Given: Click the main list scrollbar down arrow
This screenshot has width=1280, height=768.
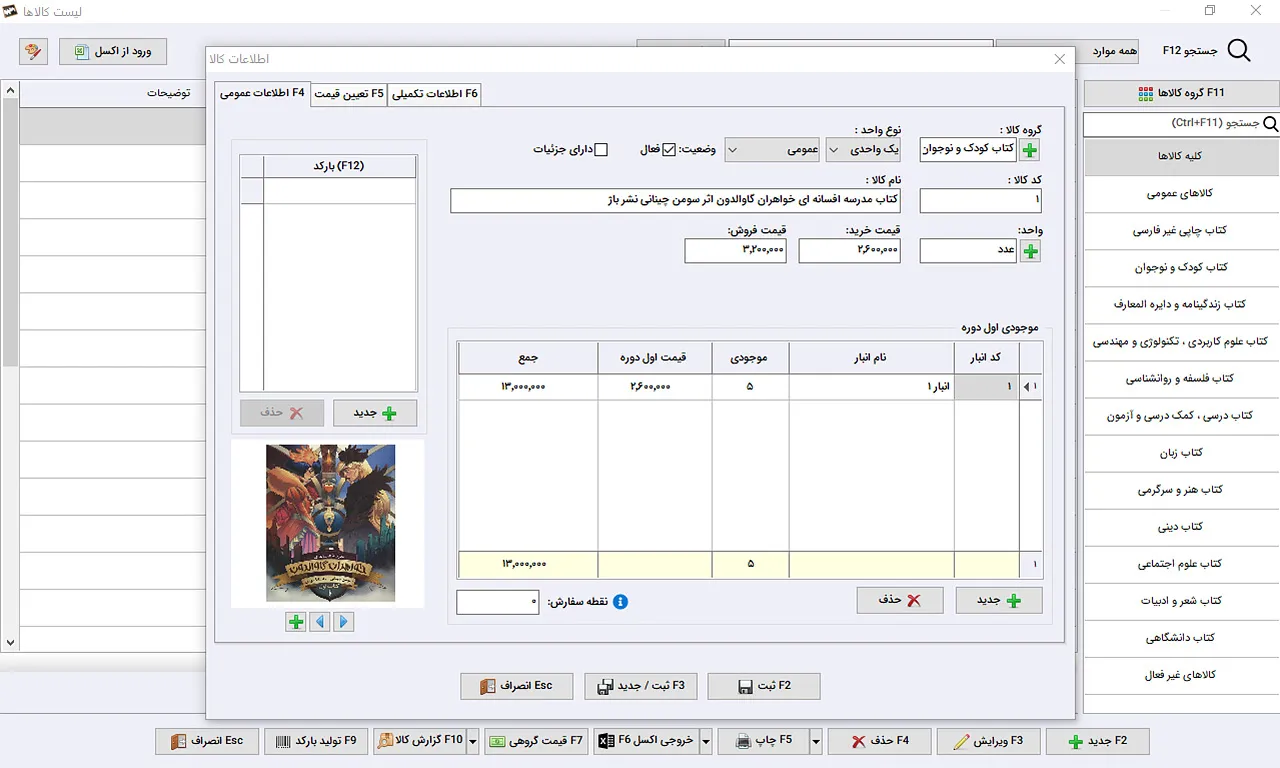Looking at the screenshot, I should coord(10,643).
